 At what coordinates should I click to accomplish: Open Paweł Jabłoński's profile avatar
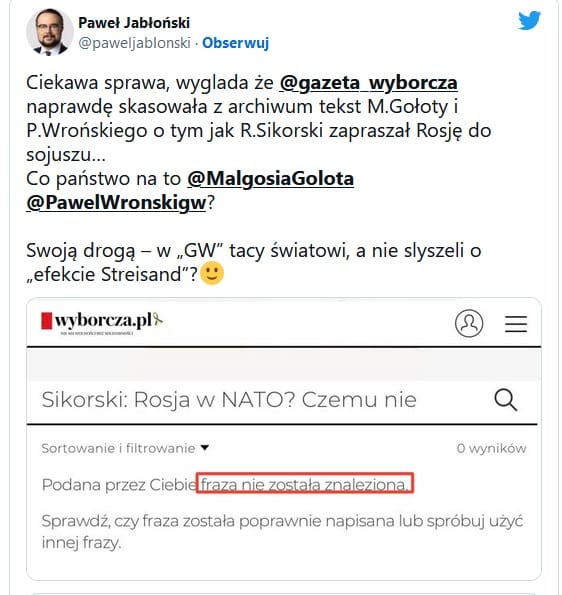[x=50, y=32]
